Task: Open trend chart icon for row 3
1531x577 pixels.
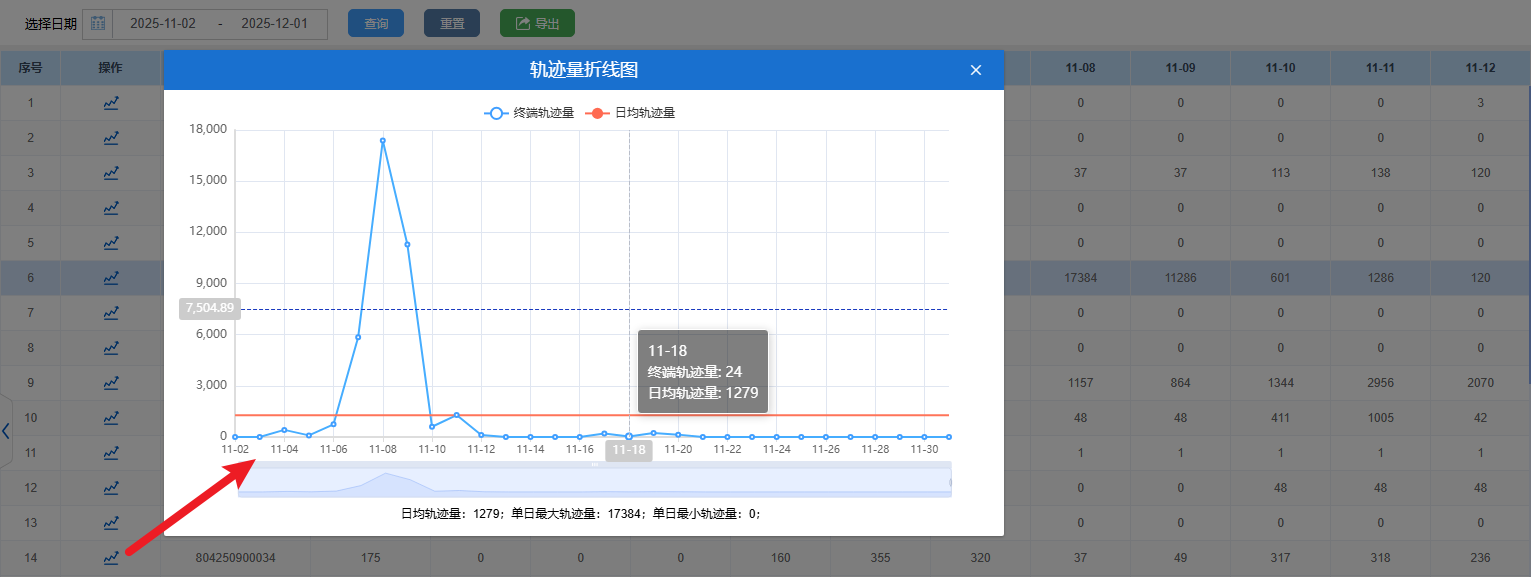Action: tap(111, 173)
